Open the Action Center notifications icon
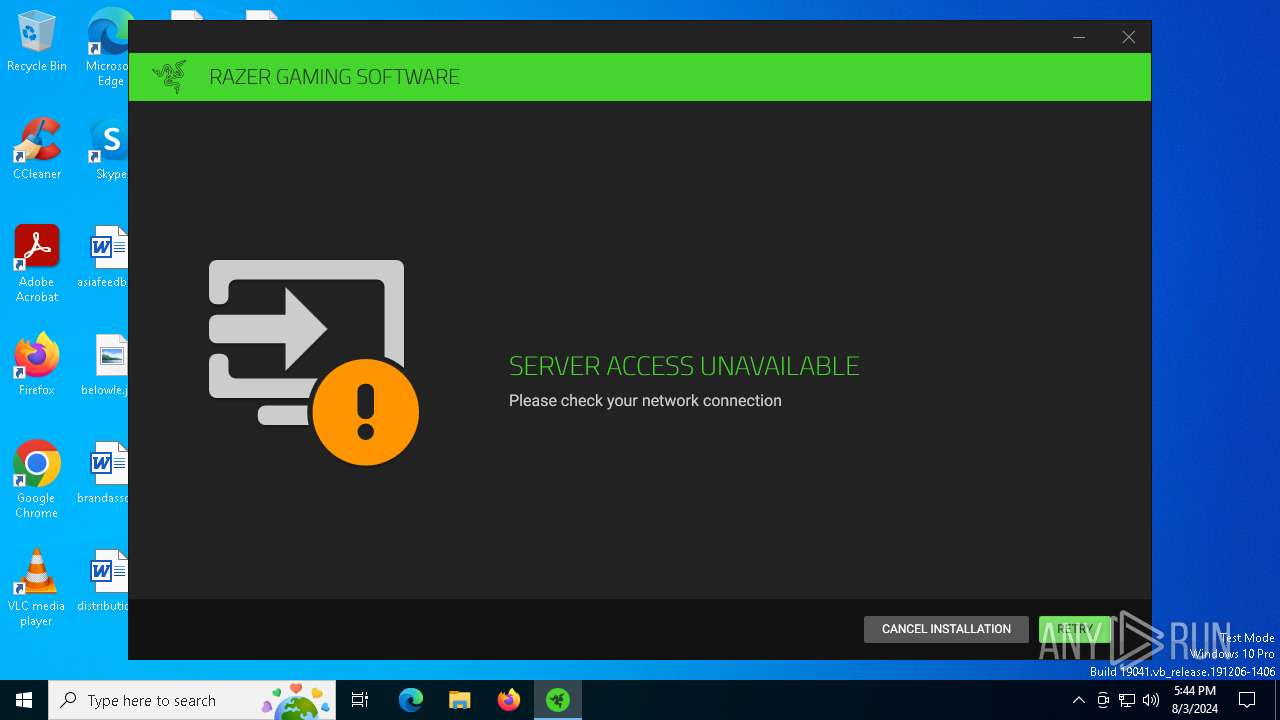 point(1247,700)
